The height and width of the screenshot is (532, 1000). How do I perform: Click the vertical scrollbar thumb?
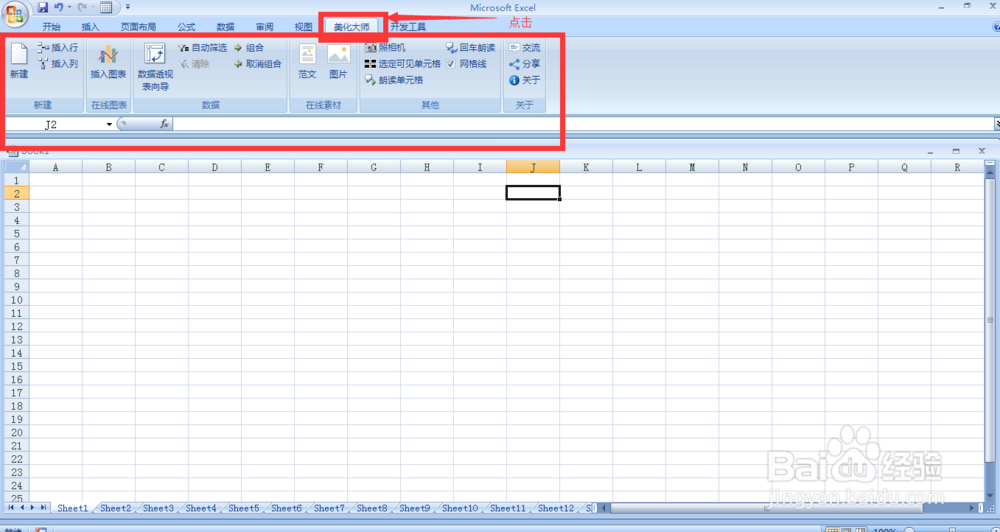(990, 320)
